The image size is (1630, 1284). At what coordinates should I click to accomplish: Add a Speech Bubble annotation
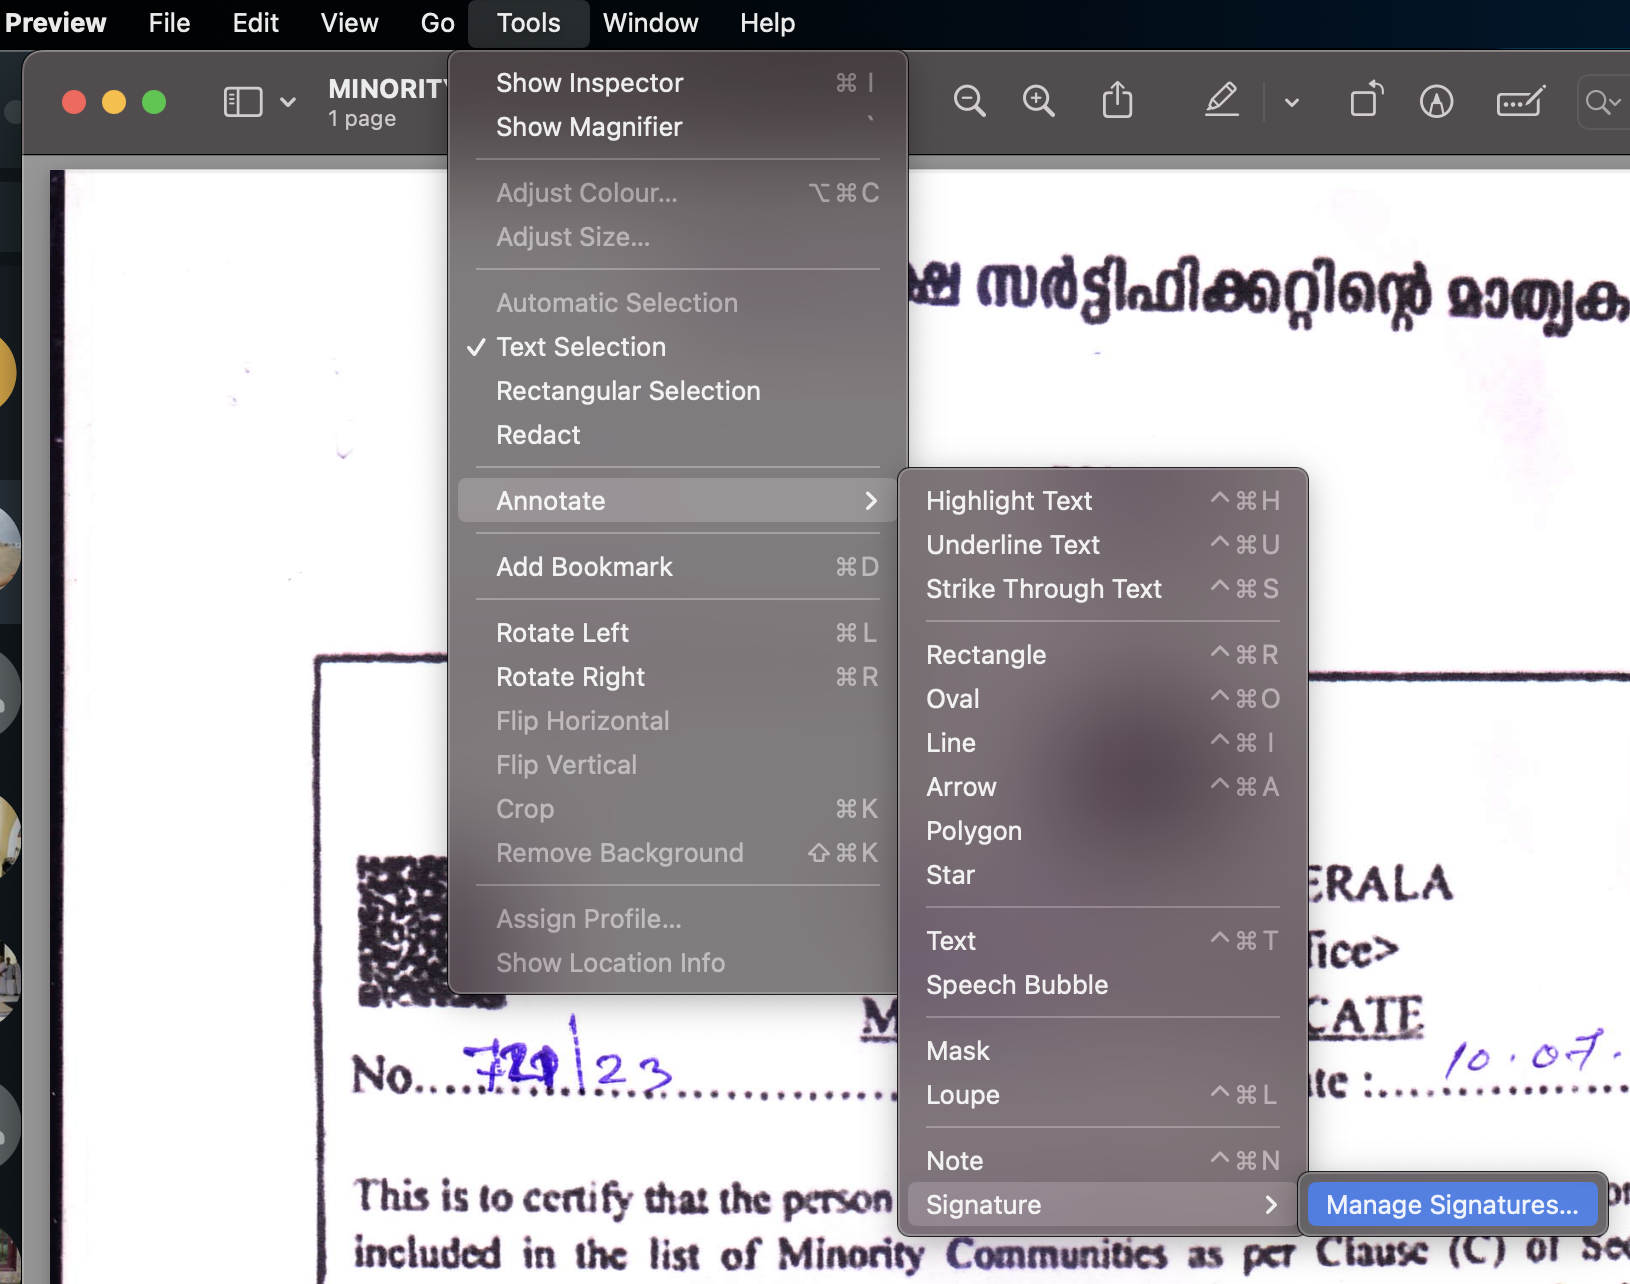point(1102,985)
